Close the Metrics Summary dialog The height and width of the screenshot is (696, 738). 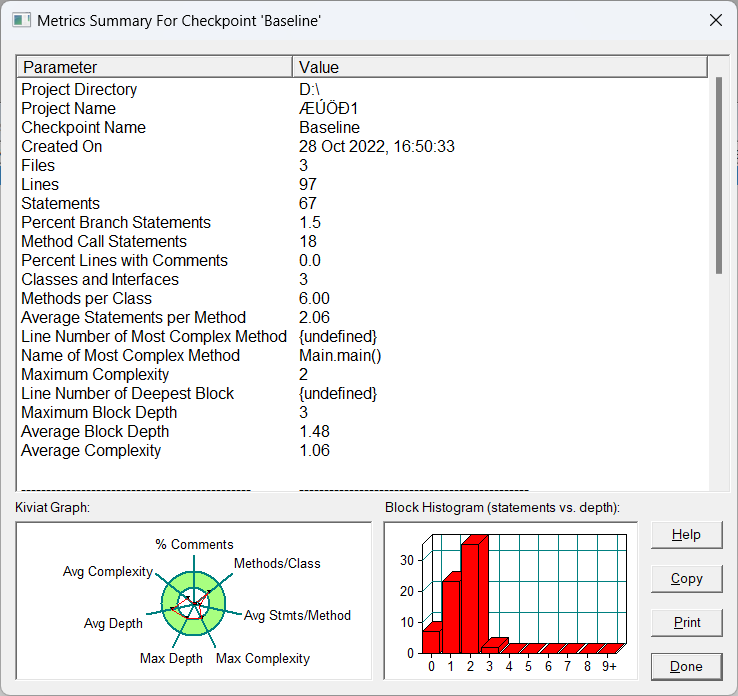point(715,20)
